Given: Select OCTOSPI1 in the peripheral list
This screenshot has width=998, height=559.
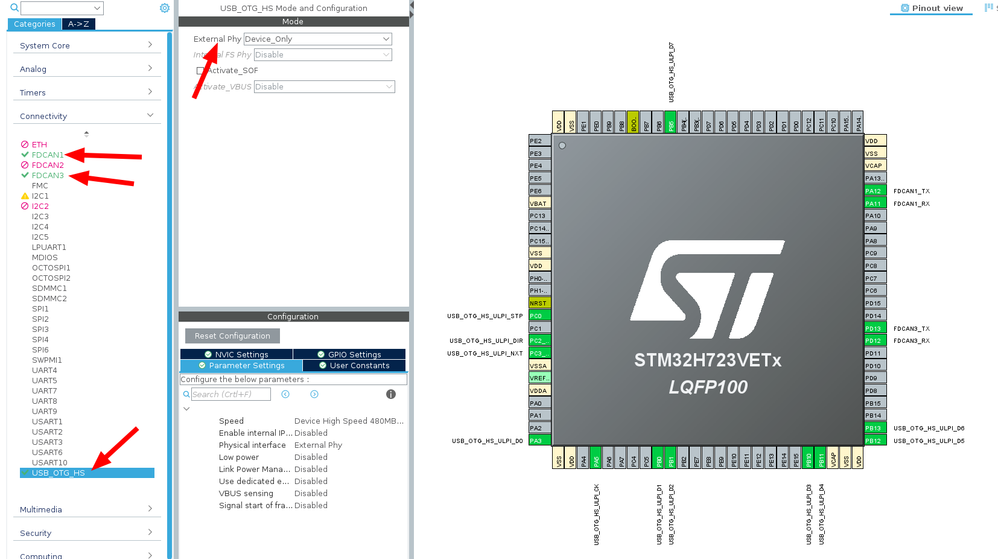Looking at the screenshot, I should click(x=51, y=268).
